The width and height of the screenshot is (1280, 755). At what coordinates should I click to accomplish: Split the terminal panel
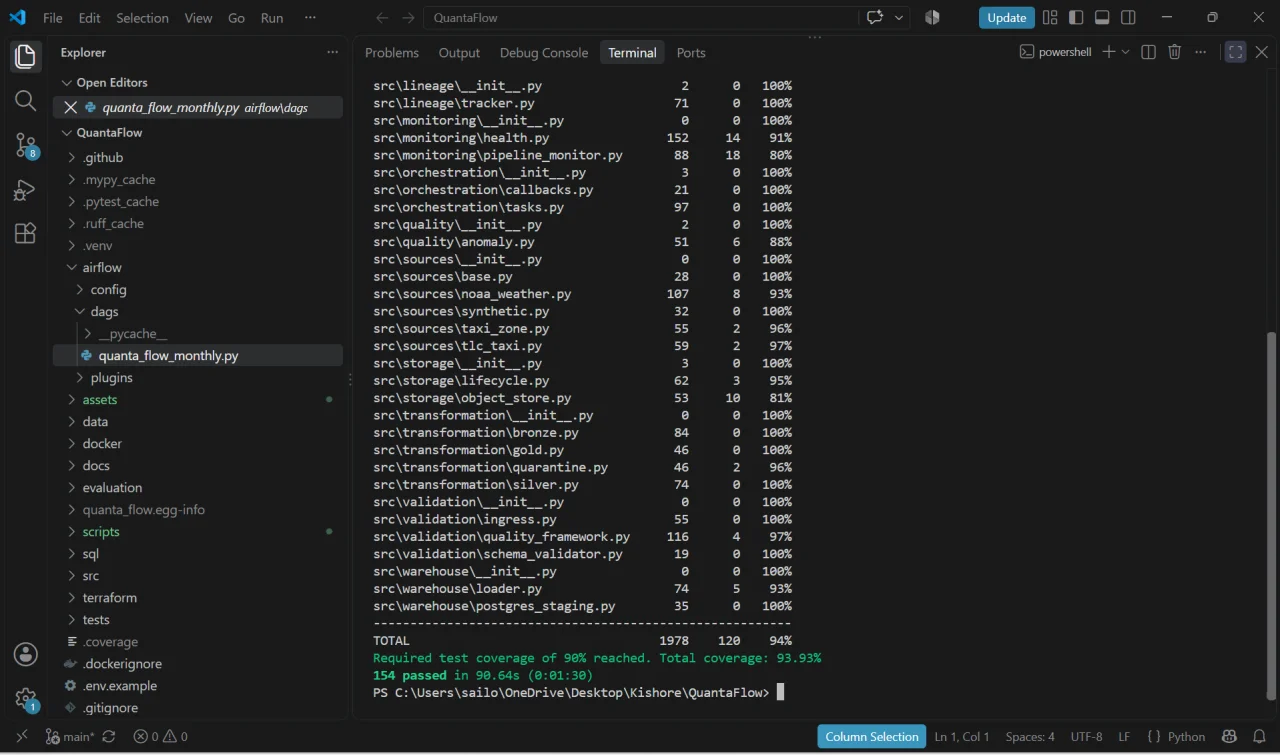click(x=1149, y=52)
